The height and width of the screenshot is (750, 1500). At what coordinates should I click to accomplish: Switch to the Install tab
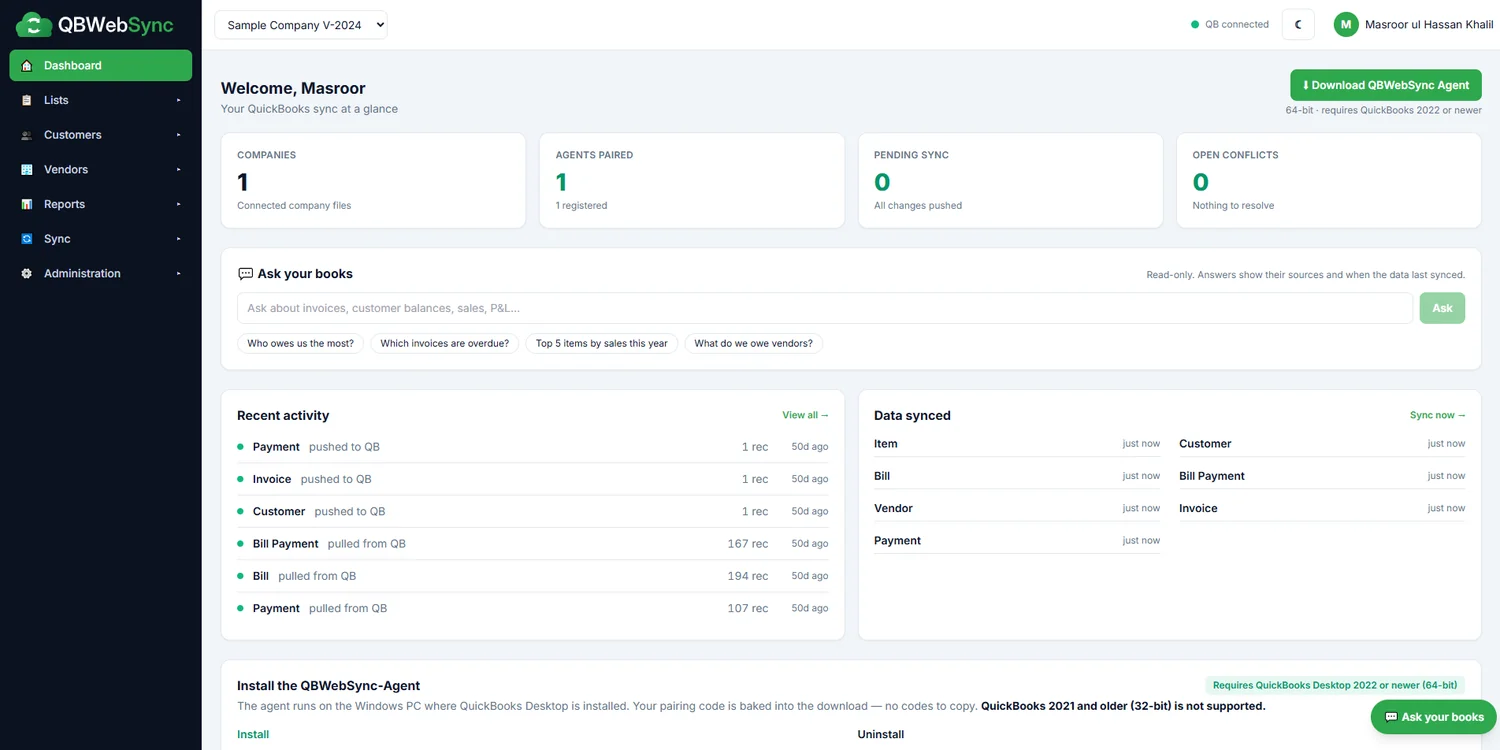click(253, 734)
